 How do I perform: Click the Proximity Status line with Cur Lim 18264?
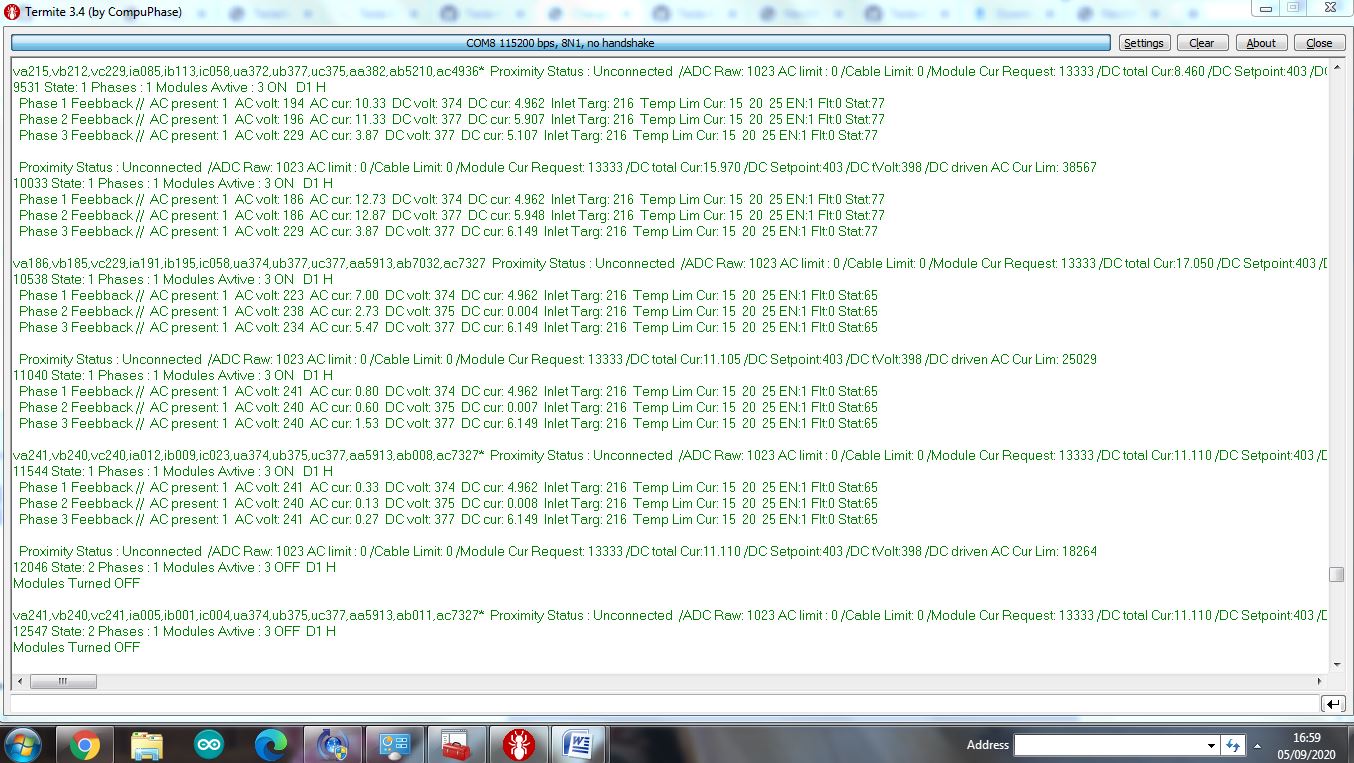point(558,551)
